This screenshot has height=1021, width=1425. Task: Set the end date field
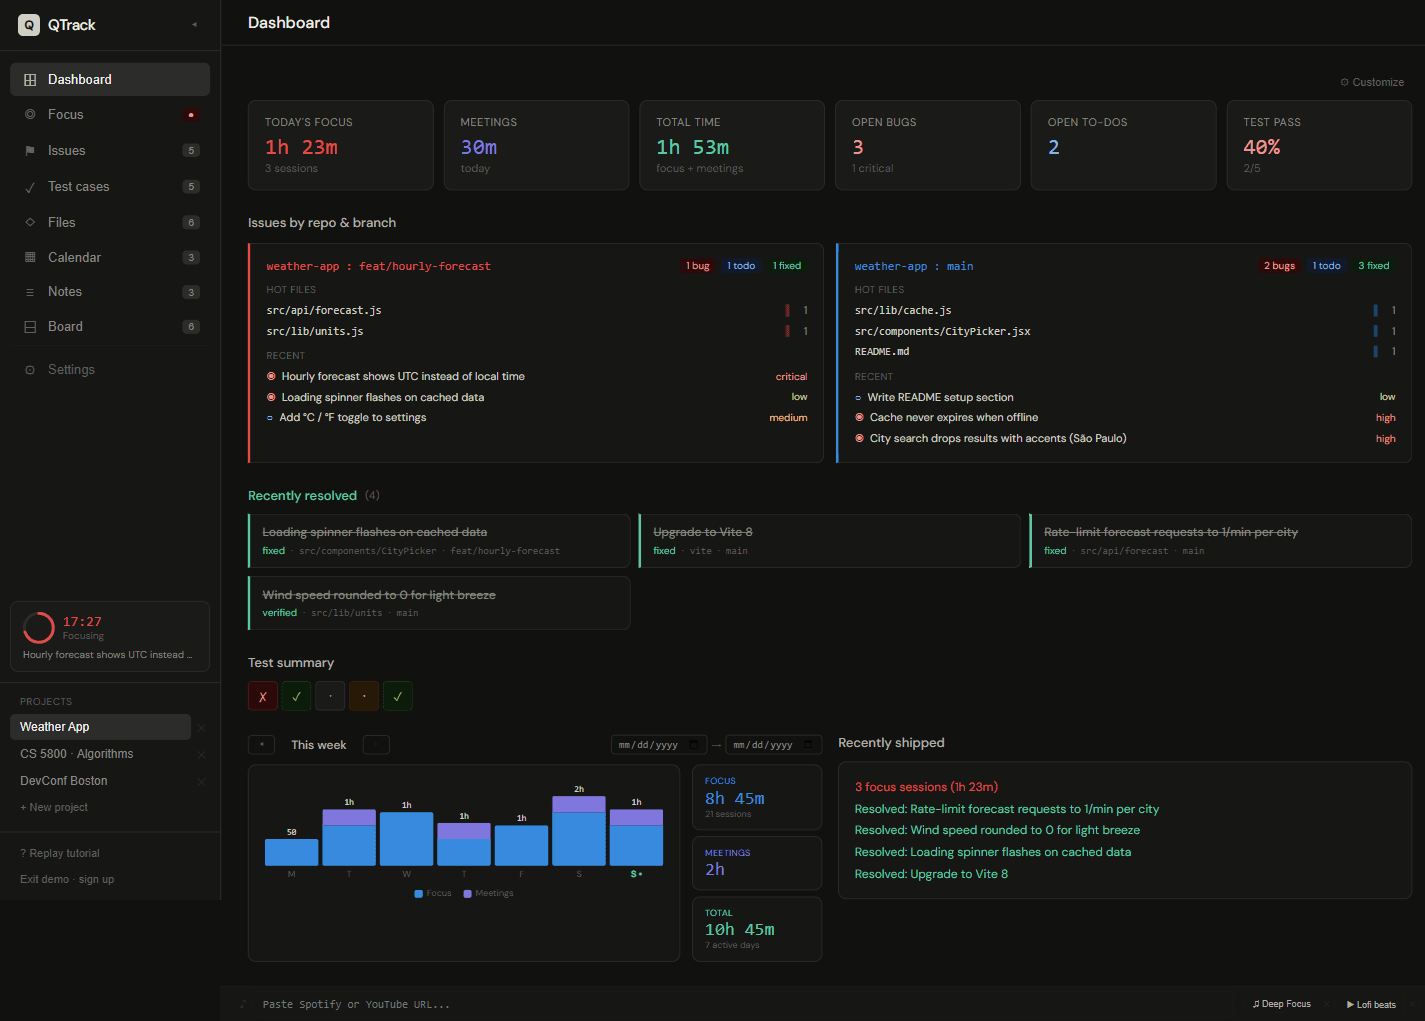pos(774,745)
